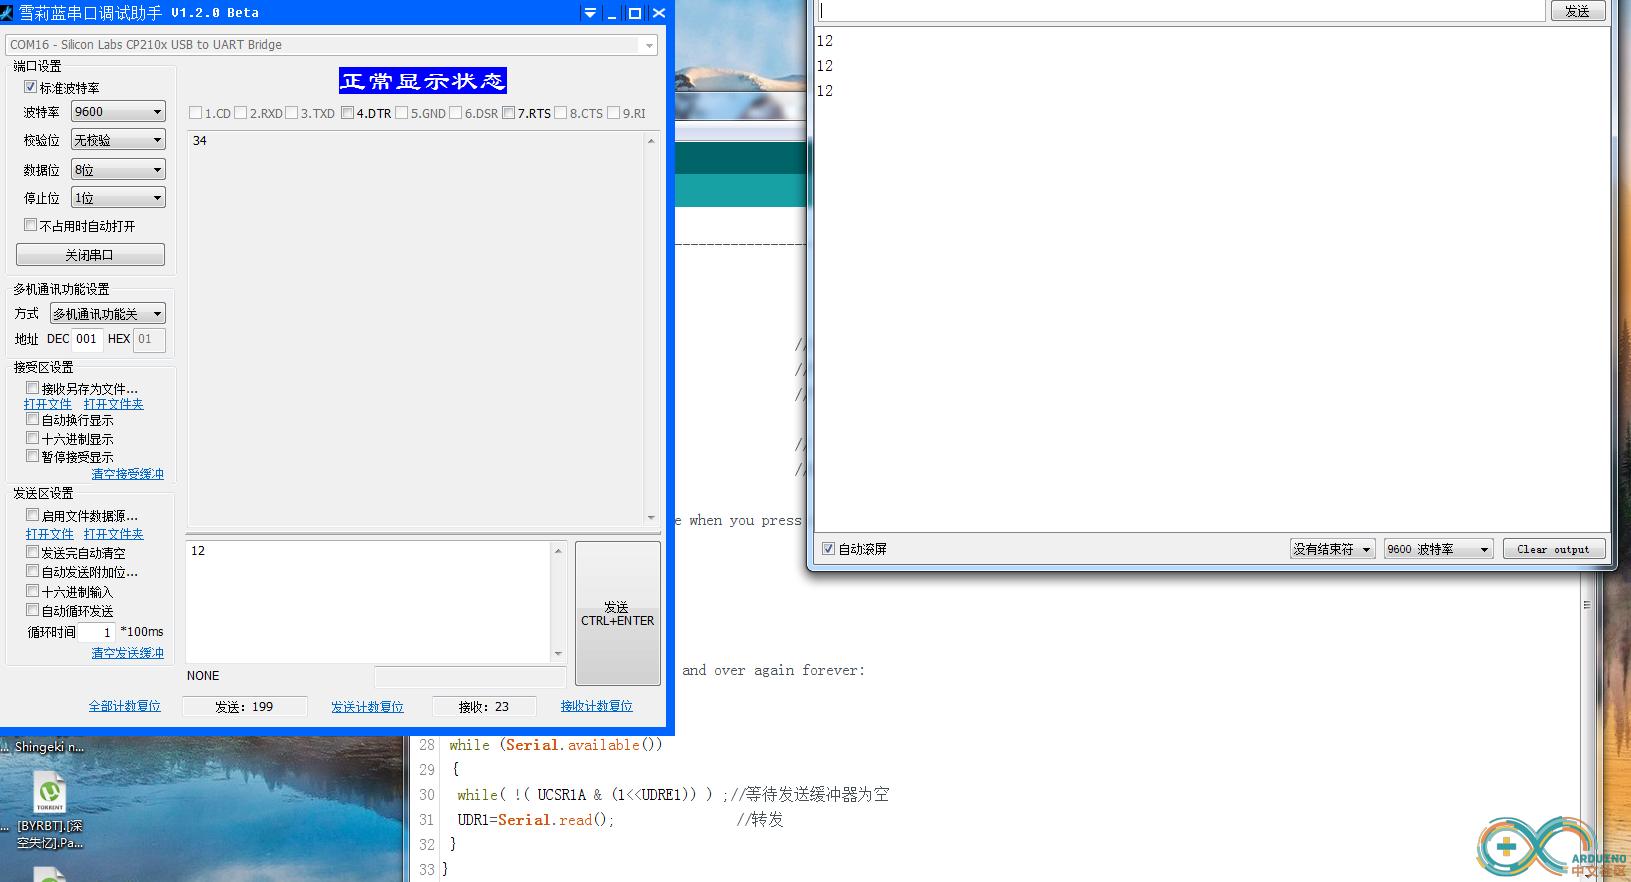Enable 自动换行显示 checkbox
Screen dimensions: 1631x882
[32, 419]
